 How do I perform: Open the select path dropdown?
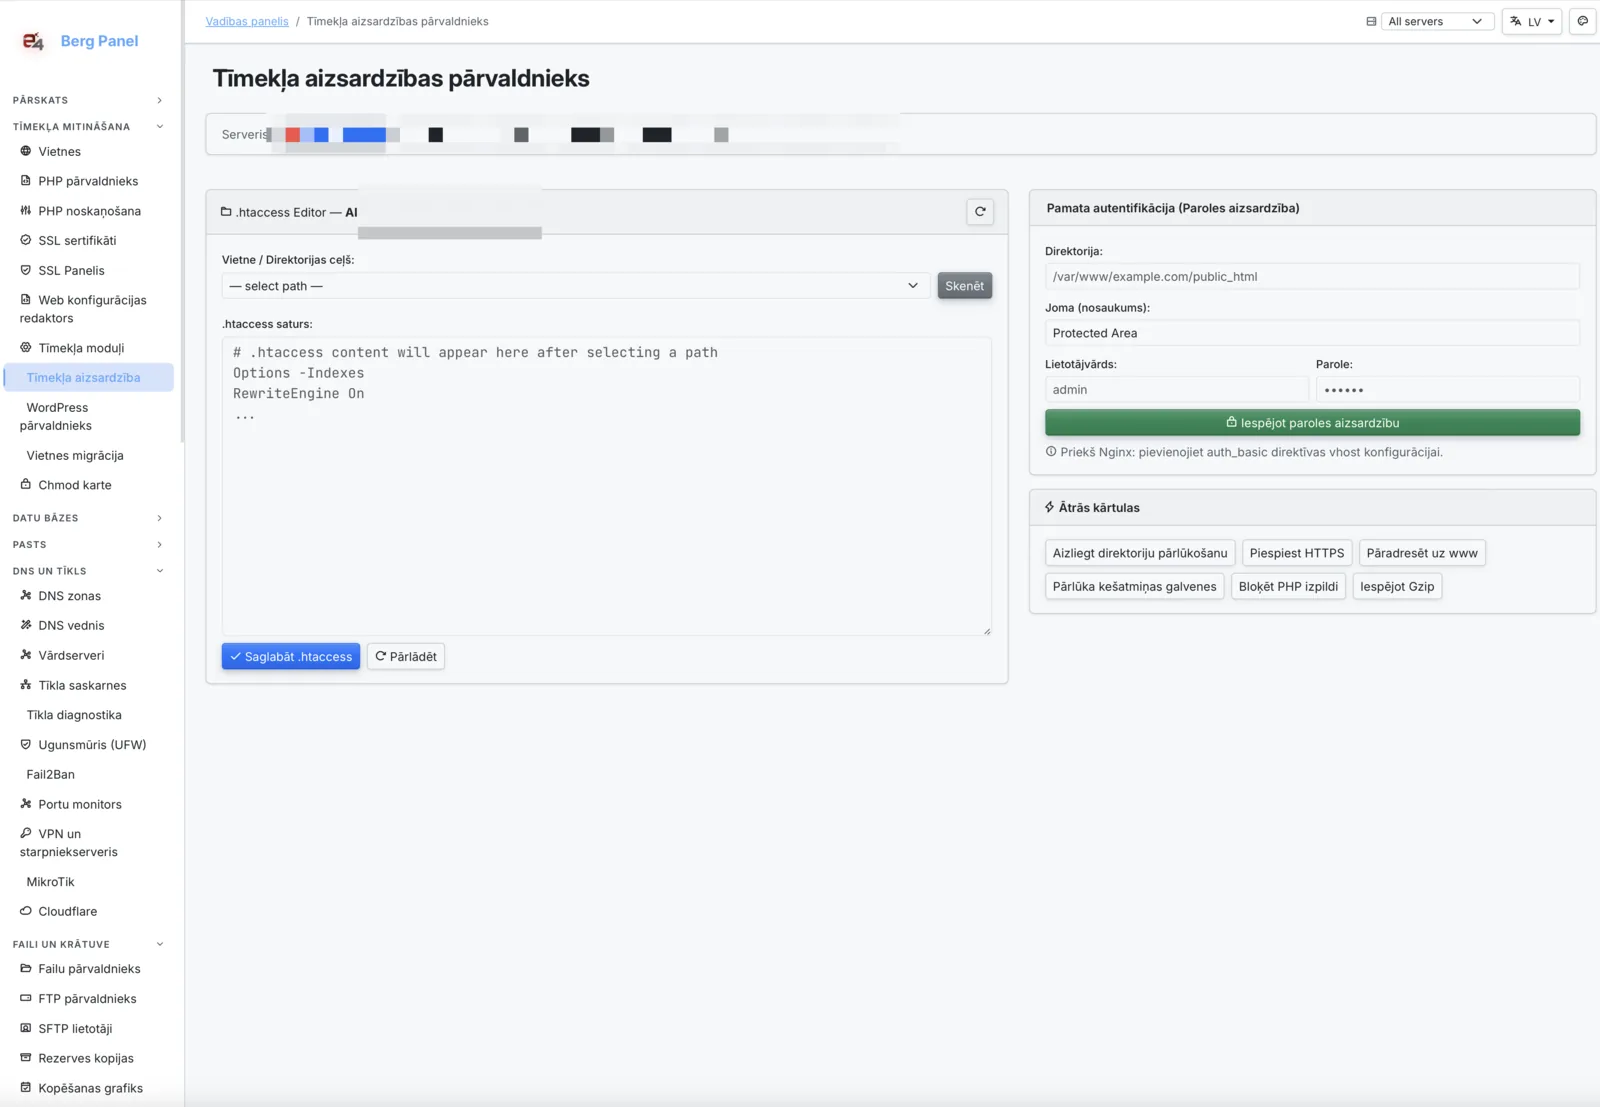click(x=576, y=286)
